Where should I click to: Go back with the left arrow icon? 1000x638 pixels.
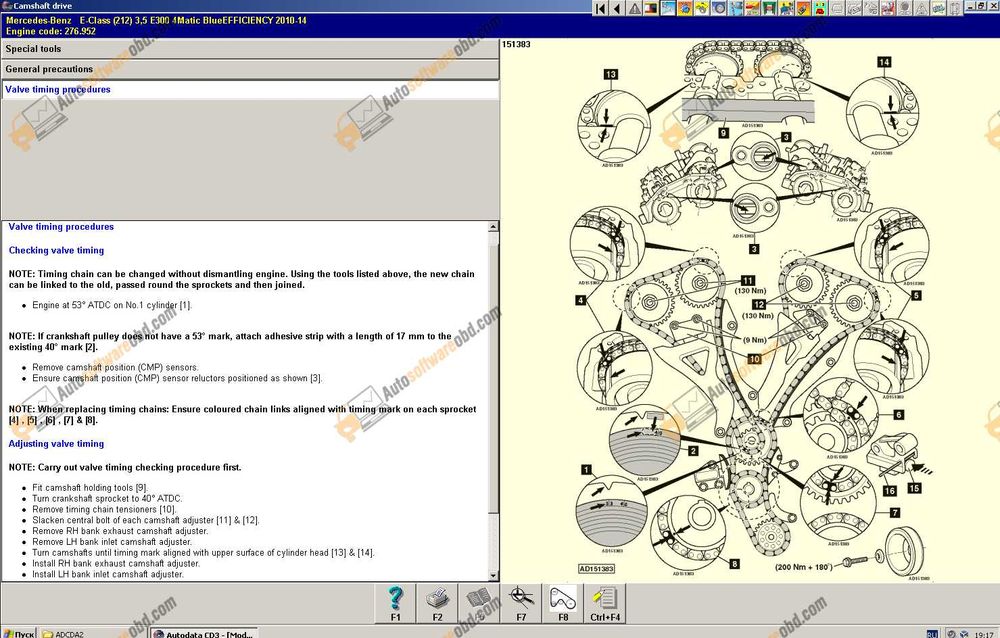pos(617,8)
